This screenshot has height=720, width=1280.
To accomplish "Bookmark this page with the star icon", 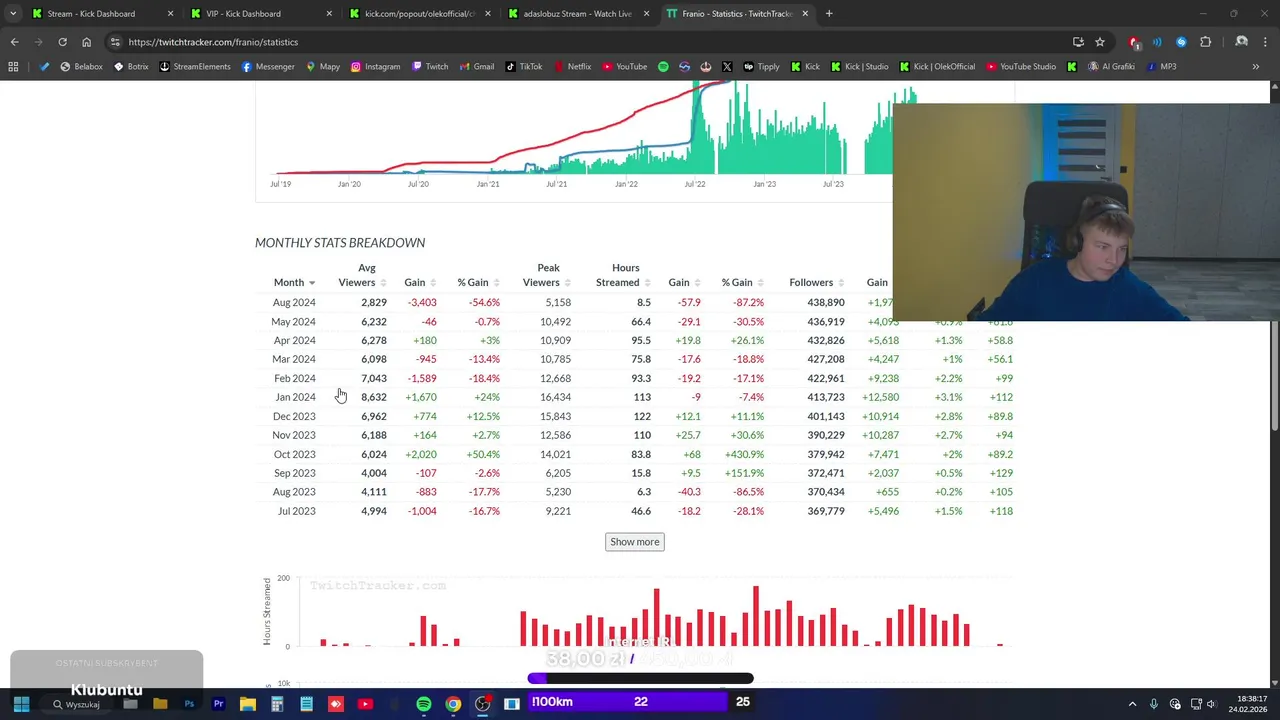I will point(1100,42).
